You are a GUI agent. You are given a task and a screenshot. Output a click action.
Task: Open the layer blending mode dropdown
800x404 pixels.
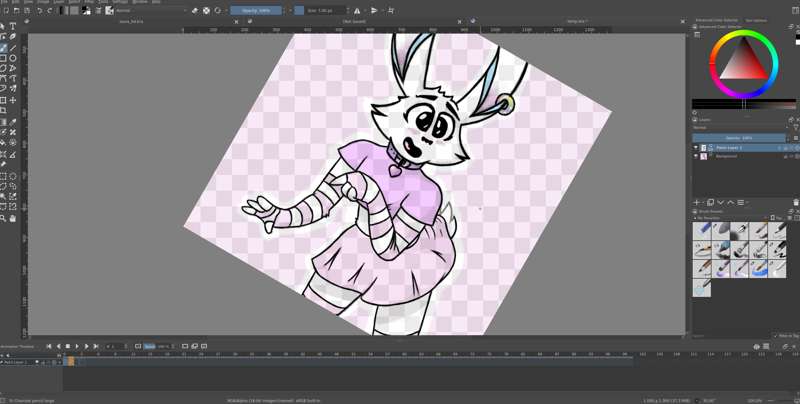740,128
